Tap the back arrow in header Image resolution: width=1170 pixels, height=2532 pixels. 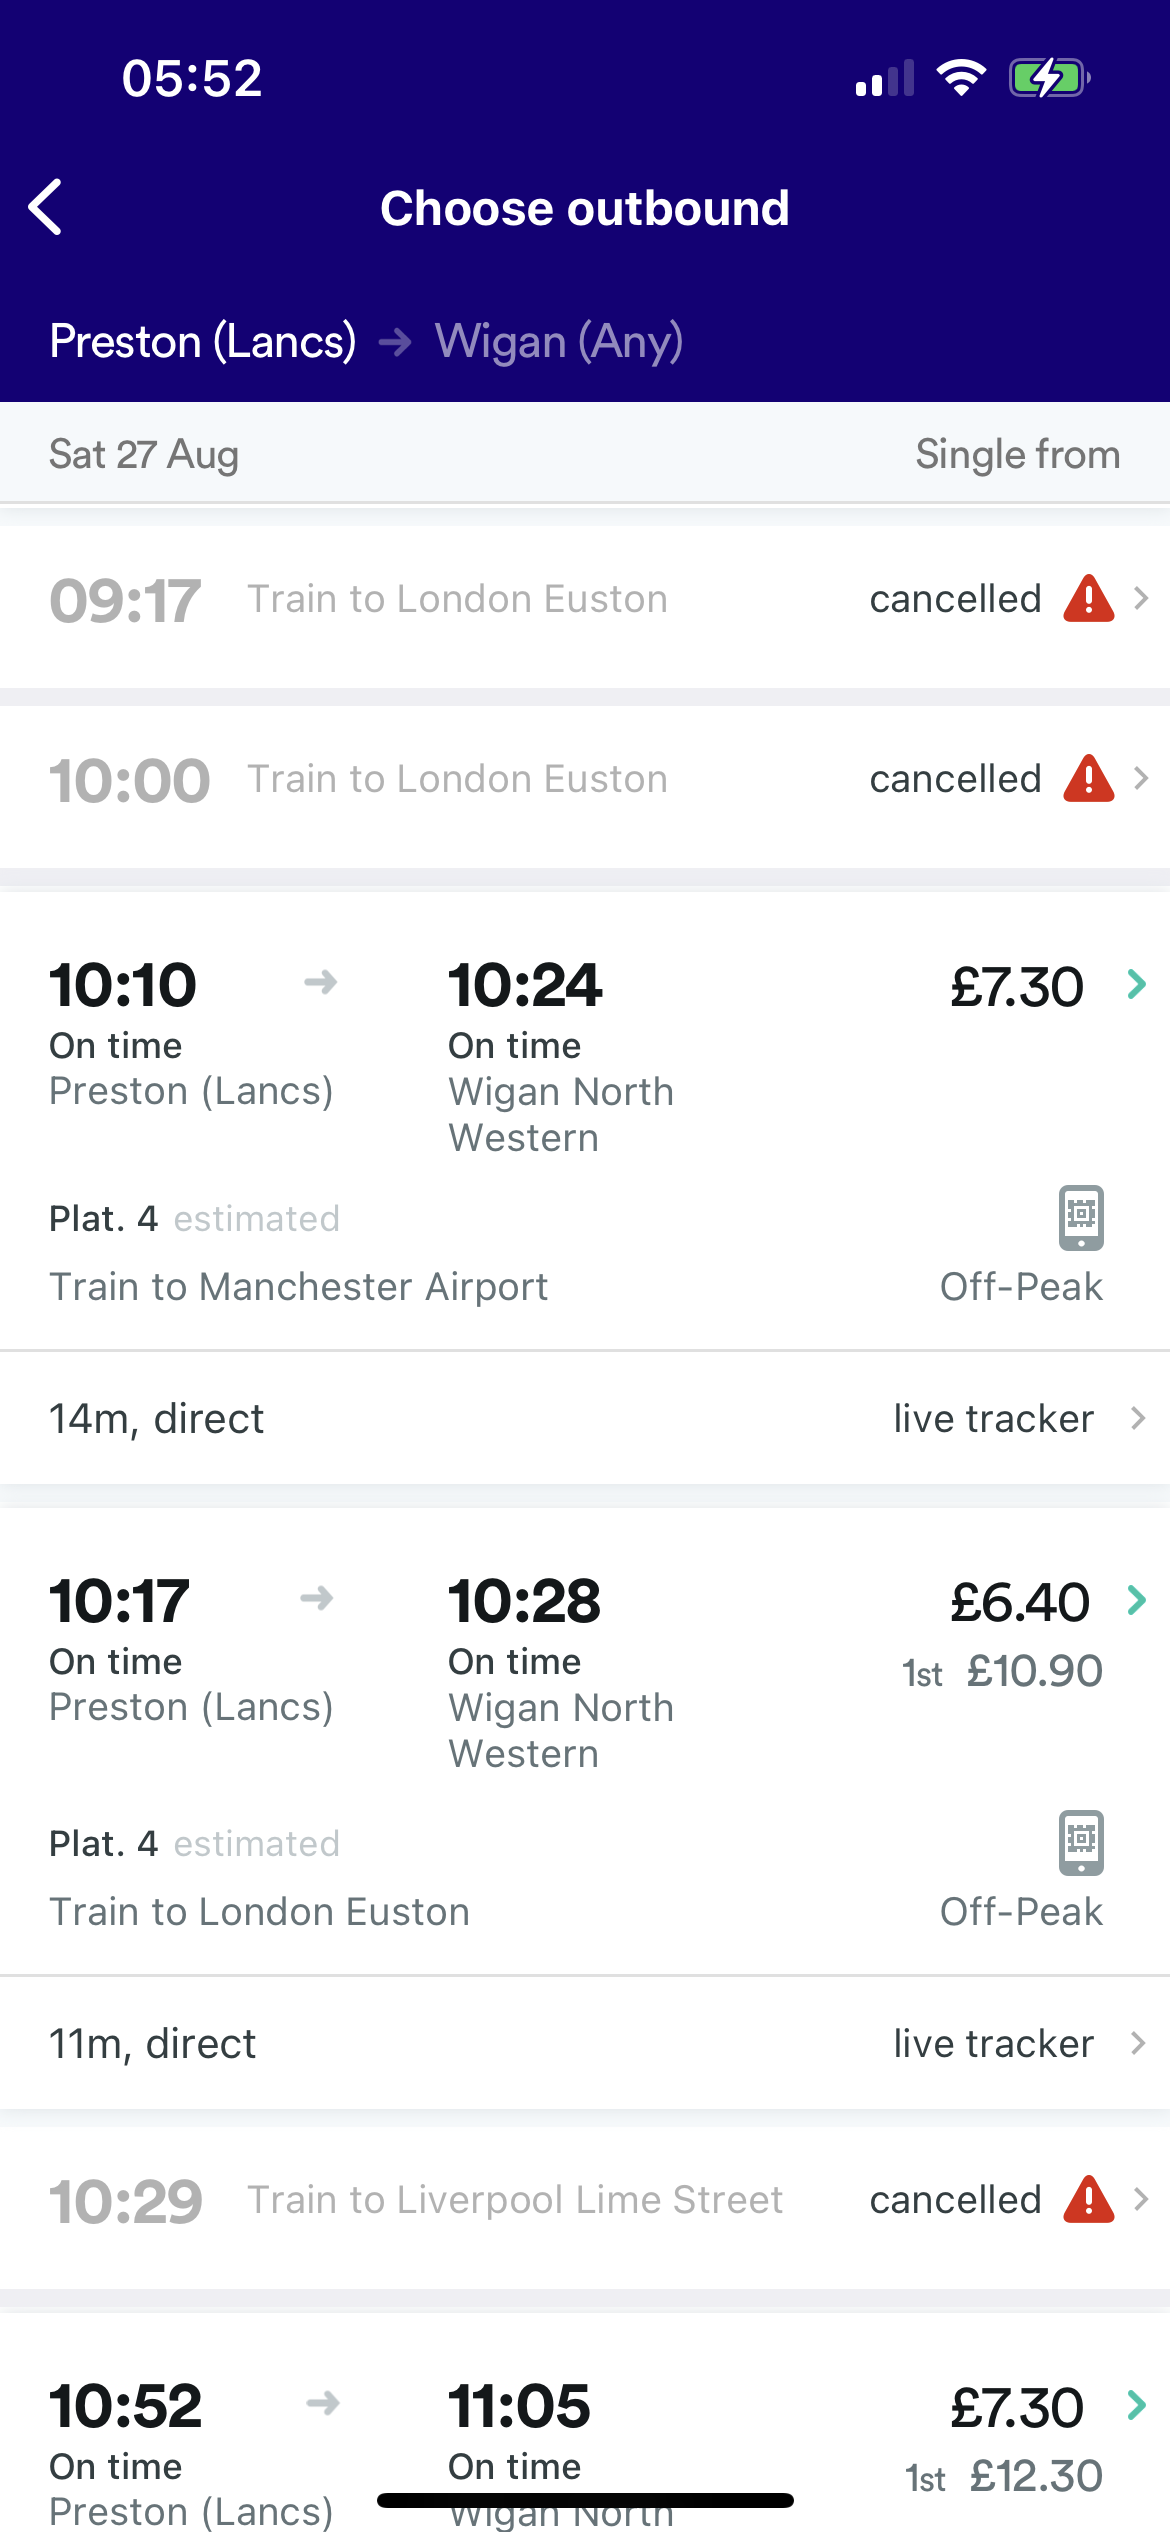pyautogui.click(x=46, y=208)
